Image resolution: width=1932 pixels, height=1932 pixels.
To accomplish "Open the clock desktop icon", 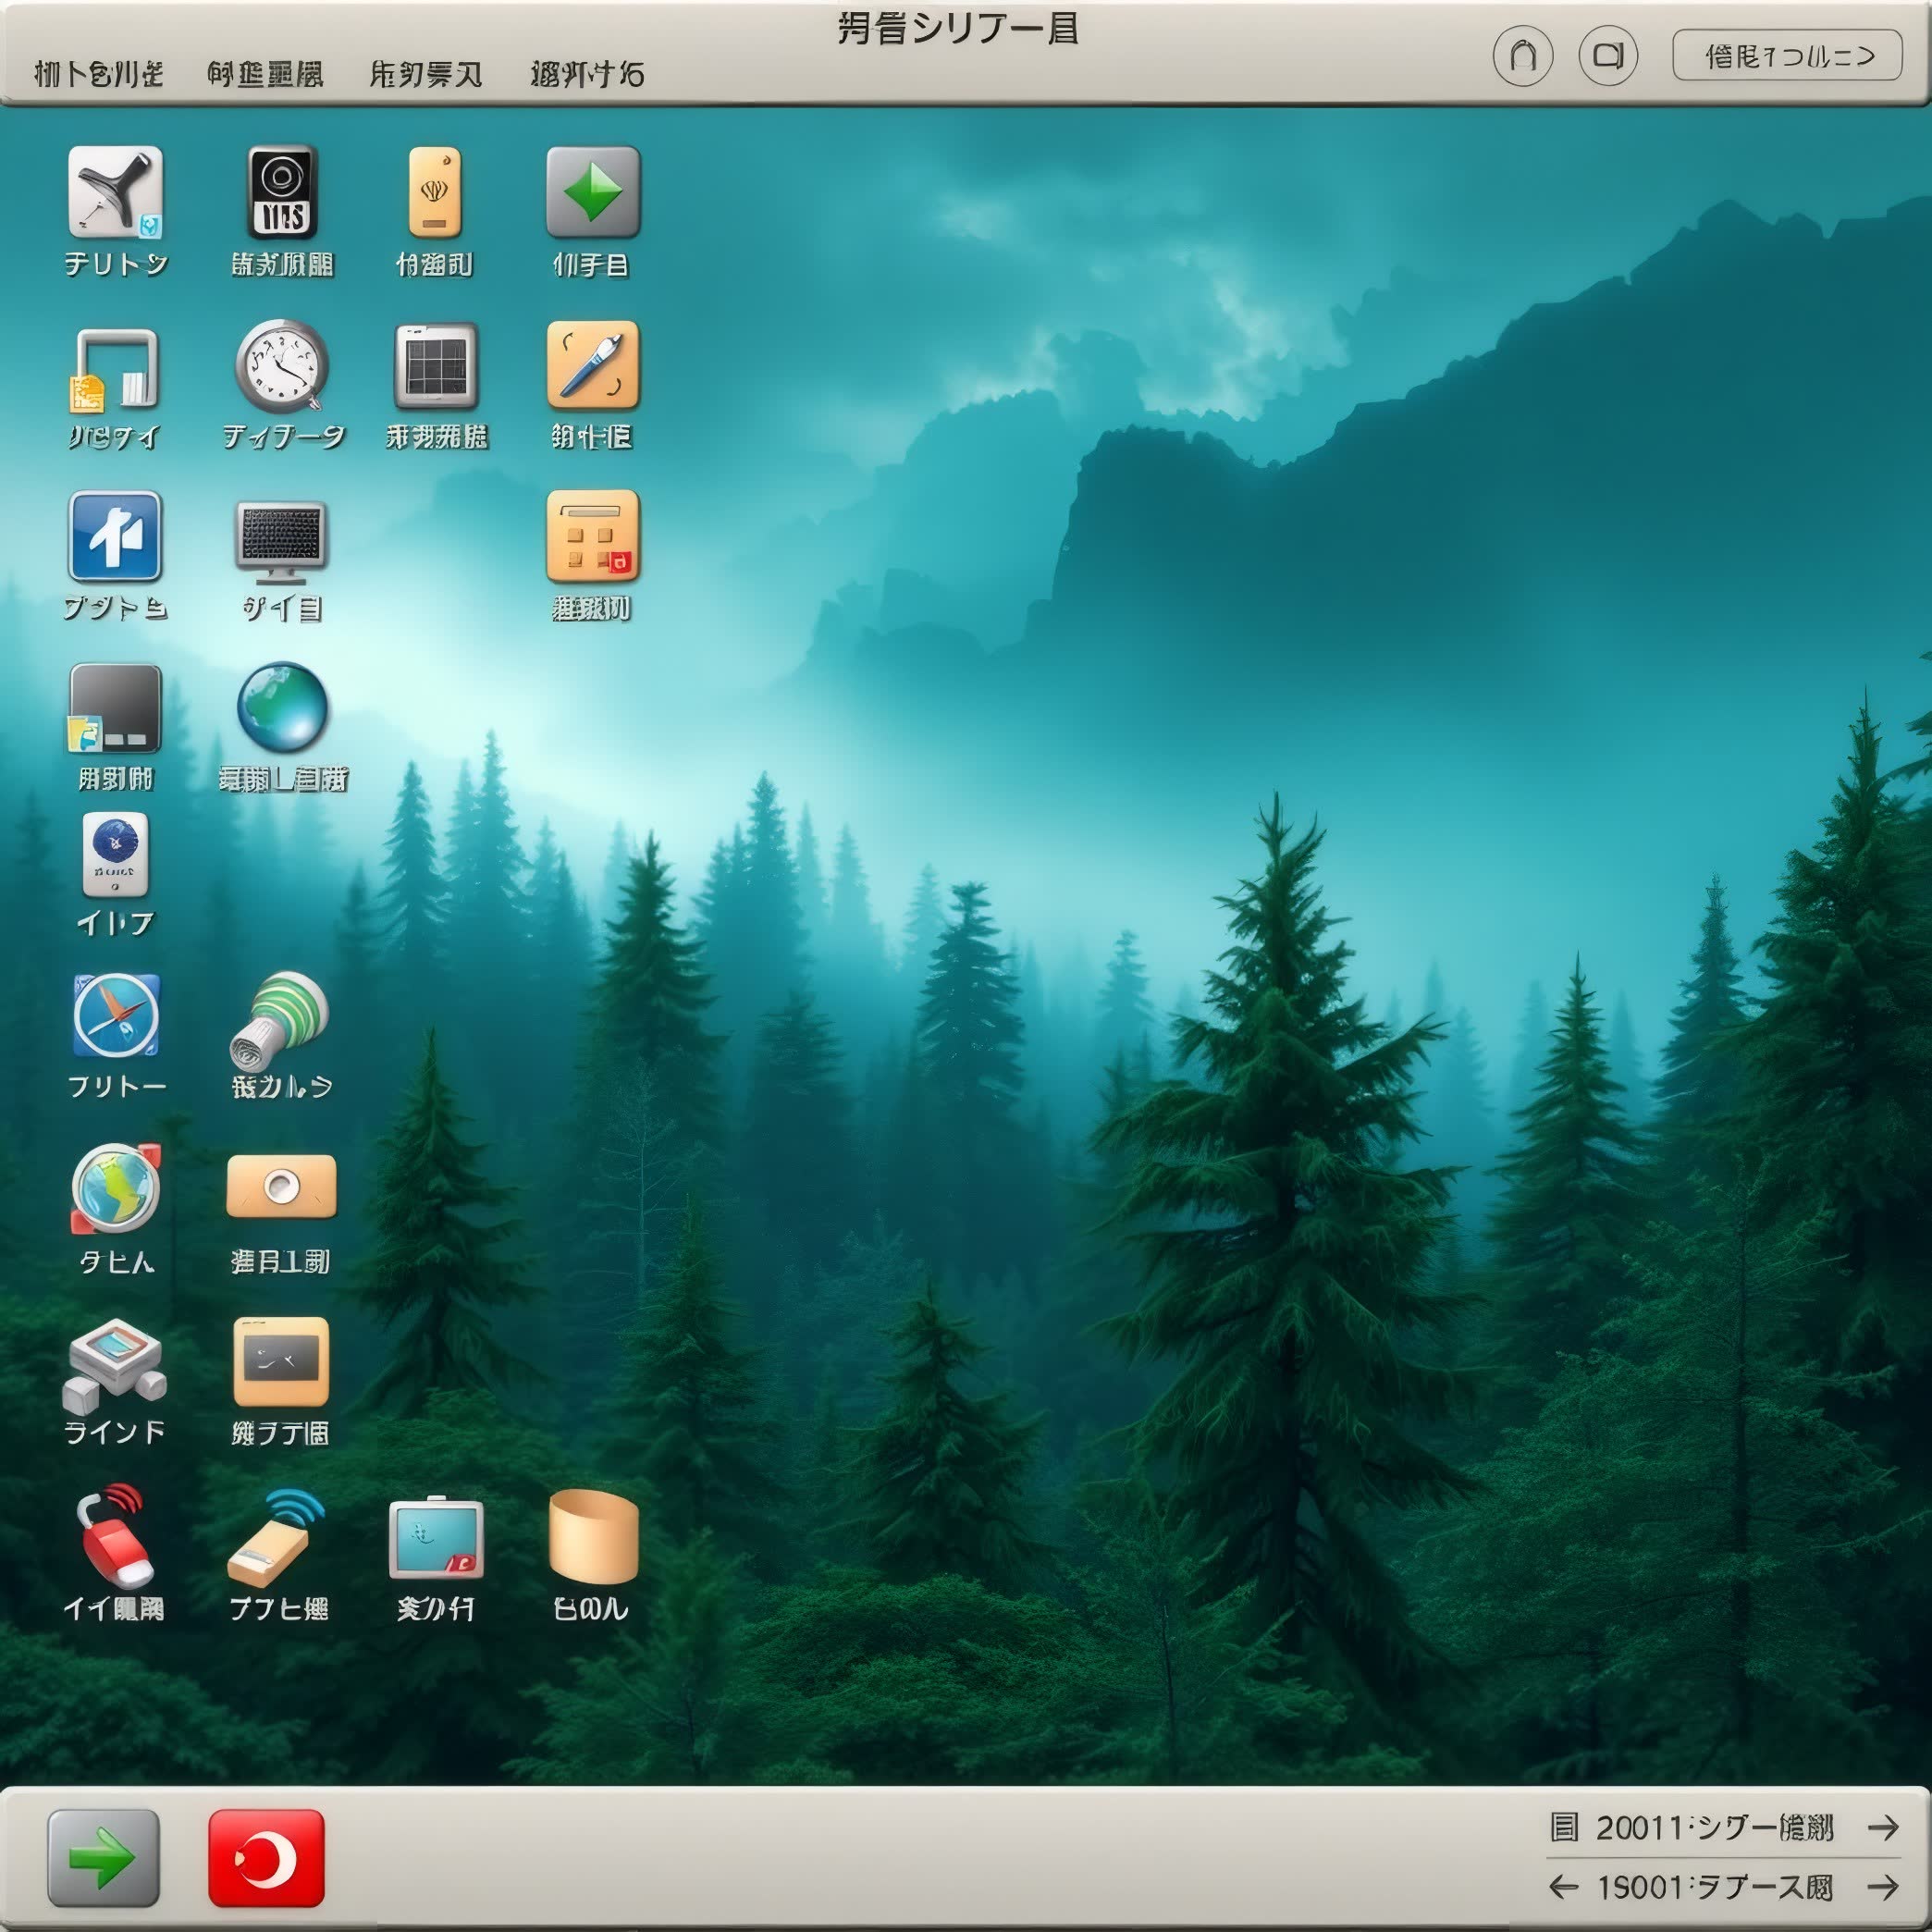I will [282, 366].
